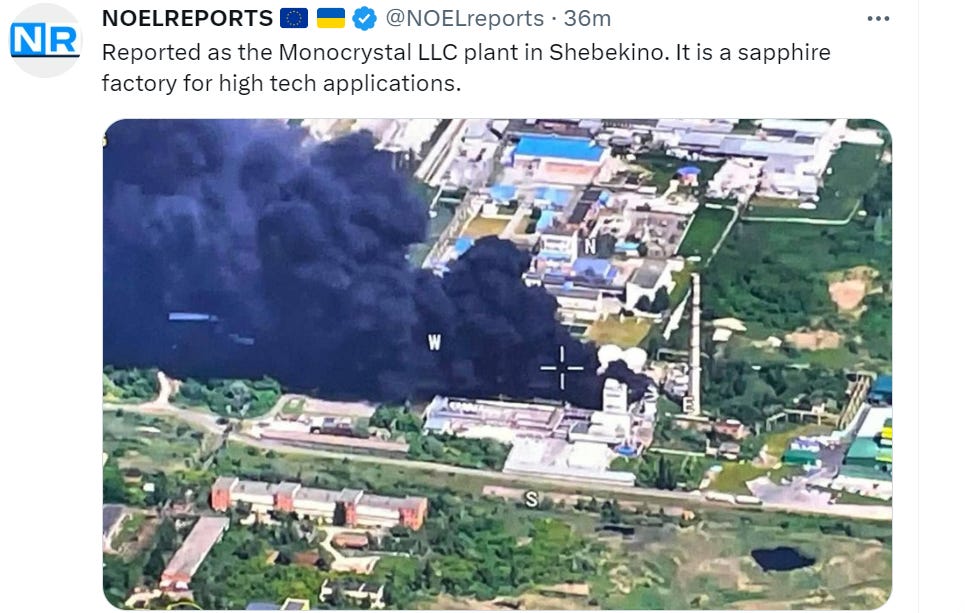965x613 pixels.
Task: Click the white smoke puff near crosshair
Action: 622,357
